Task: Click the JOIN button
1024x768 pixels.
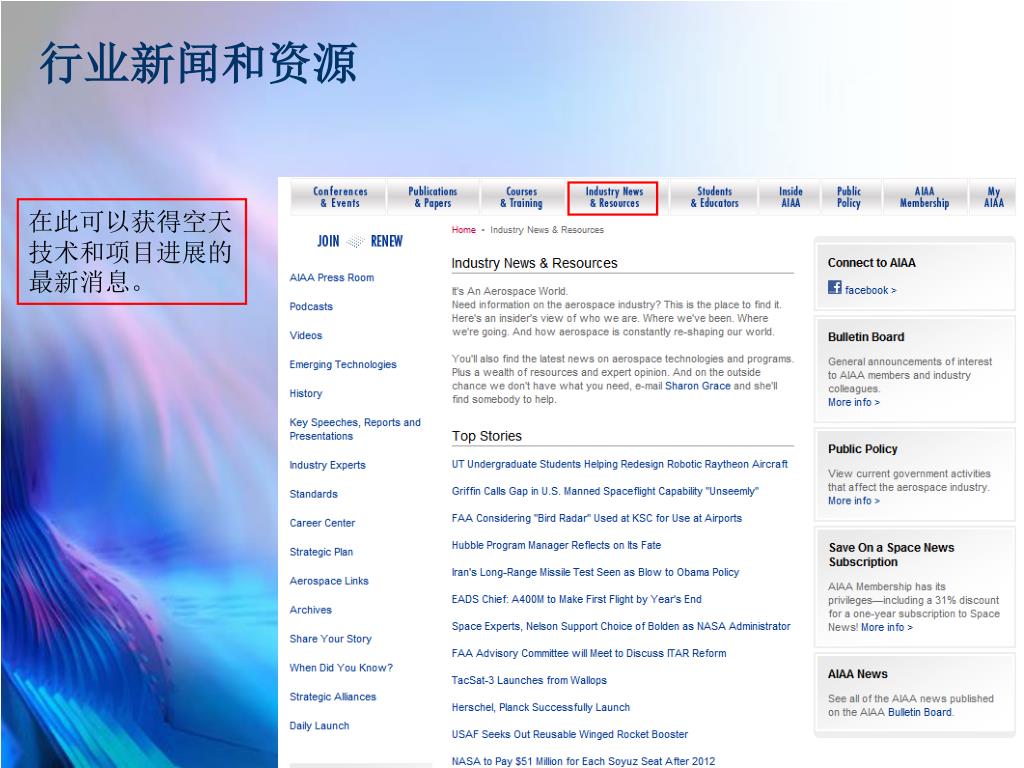Action: (x=328, y=241)
